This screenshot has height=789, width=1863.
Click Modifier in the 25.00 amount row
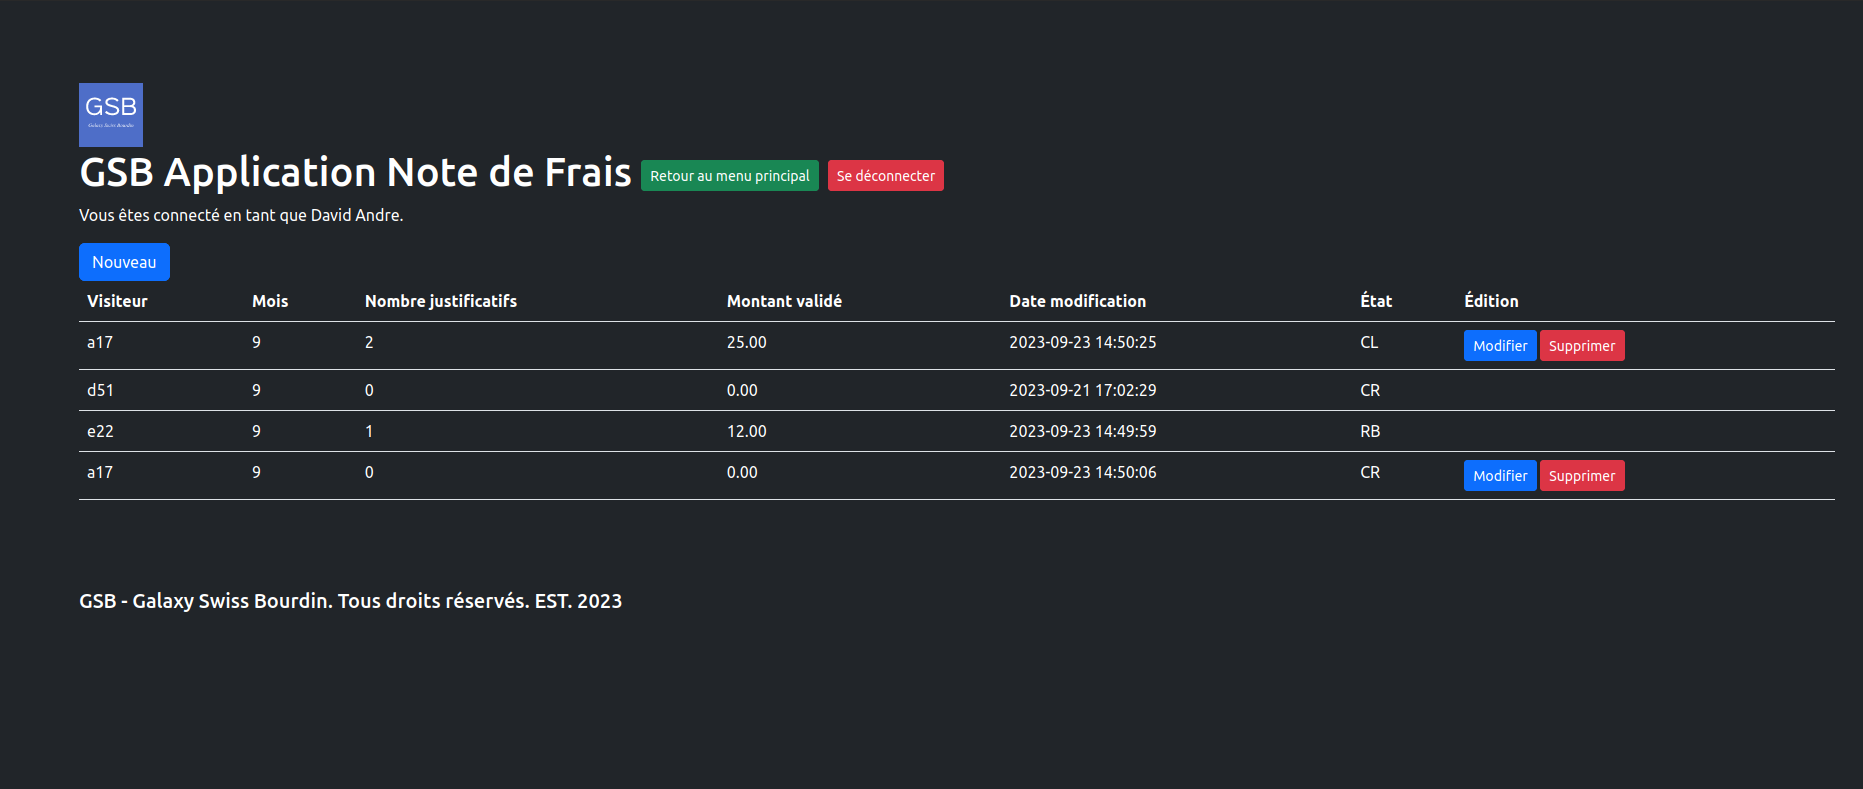point(1500,346)
